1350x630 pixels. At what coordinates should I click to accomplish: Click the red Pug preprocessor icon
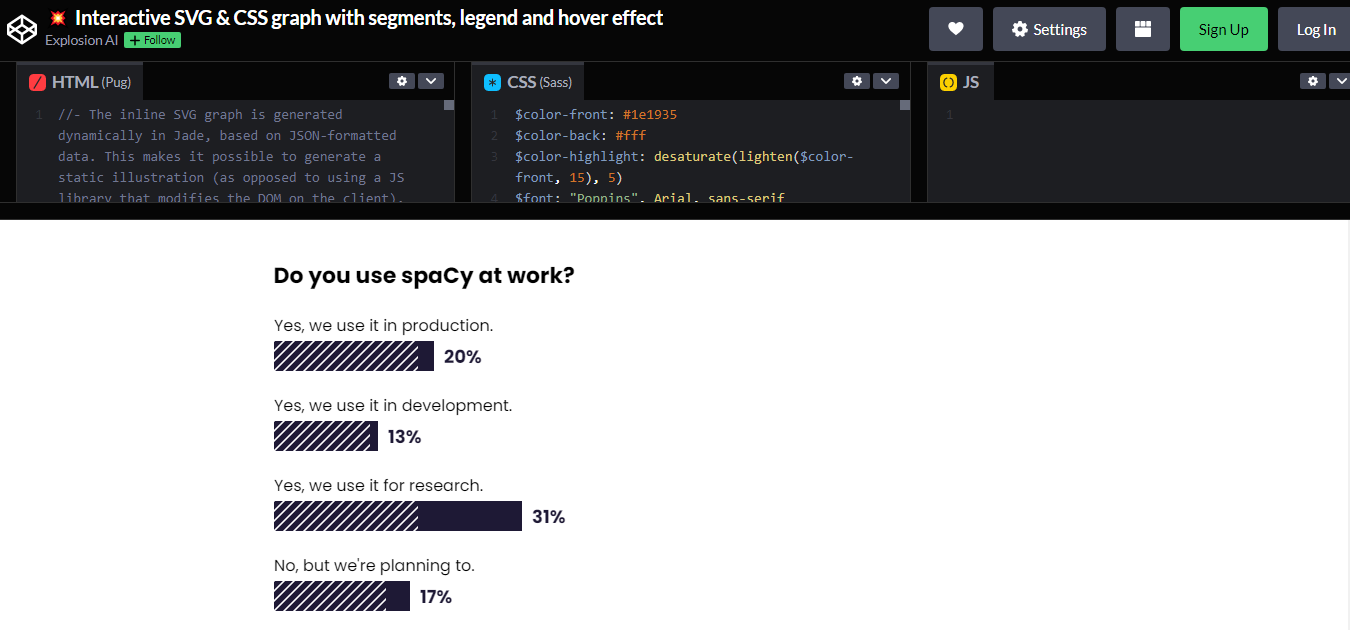point(37,81)
